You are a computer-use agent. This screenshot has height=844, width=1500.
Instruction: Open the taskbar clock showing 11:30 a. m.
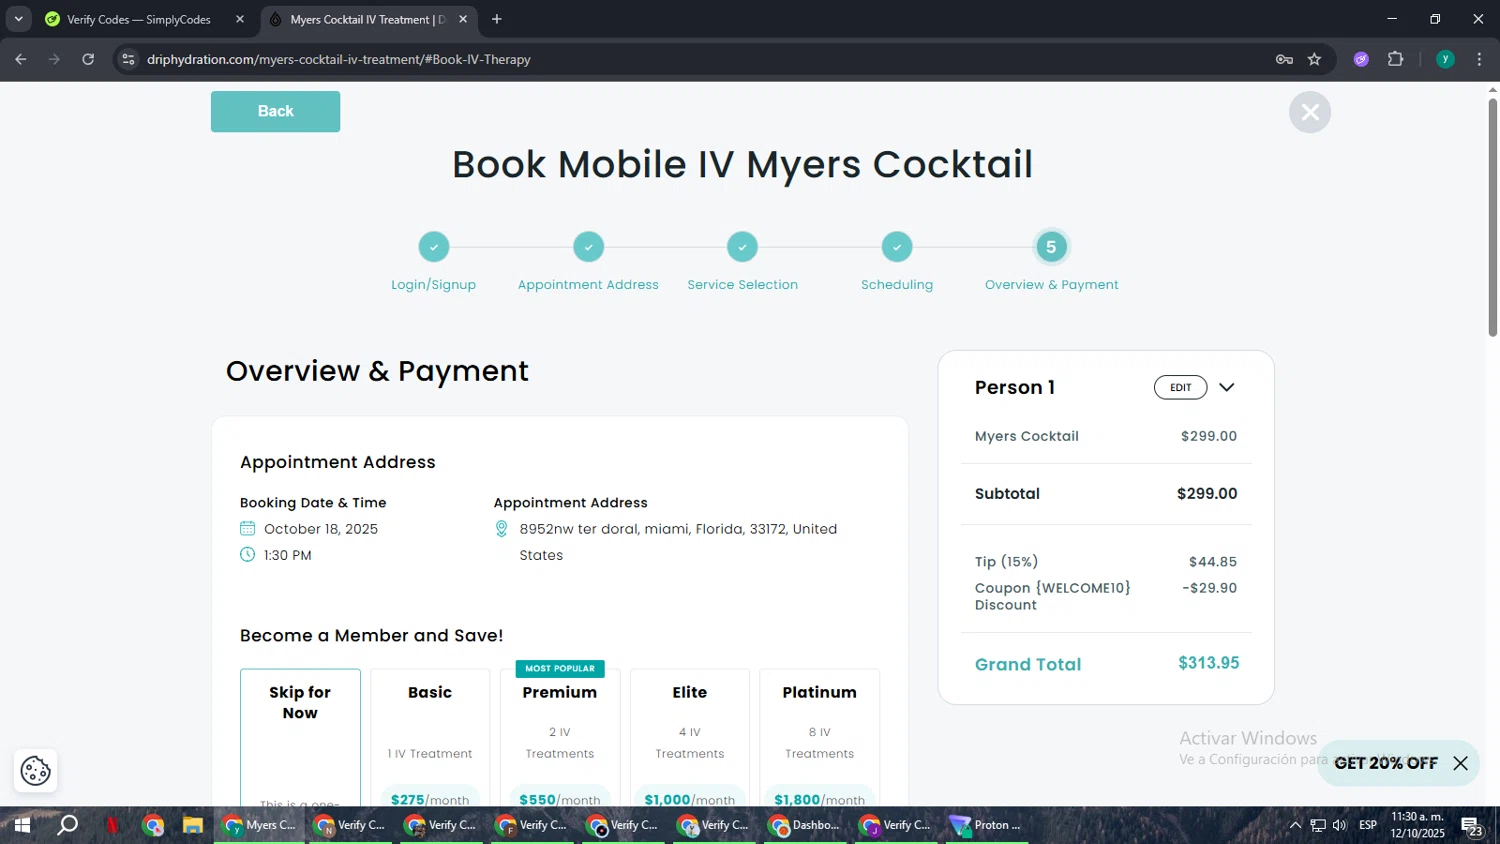[x=1417, y=825]
